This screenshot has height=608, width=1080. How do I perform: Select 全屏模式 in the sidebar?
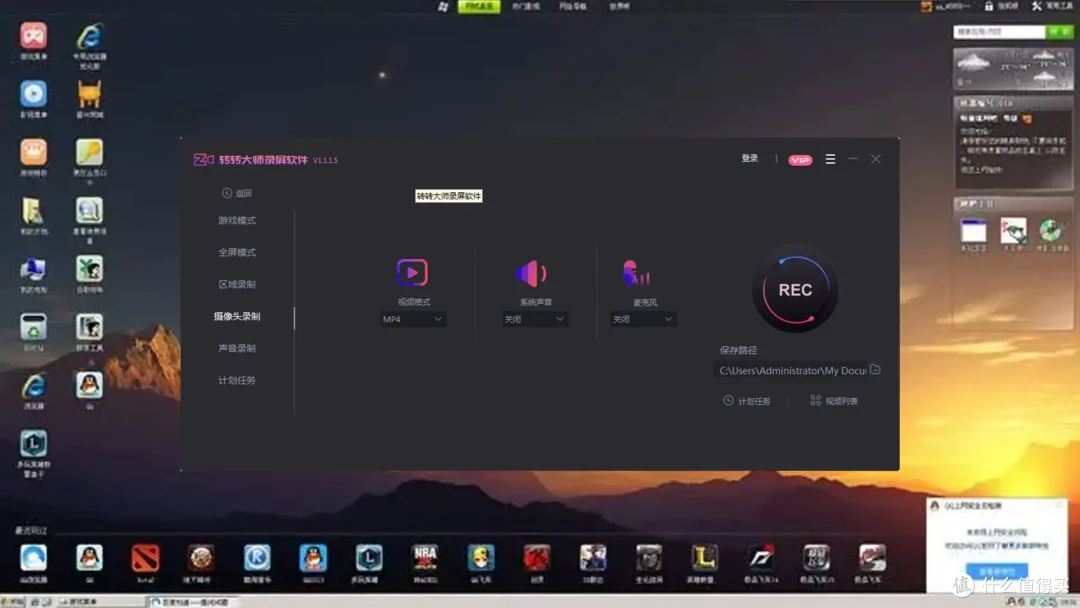(237, 252)
